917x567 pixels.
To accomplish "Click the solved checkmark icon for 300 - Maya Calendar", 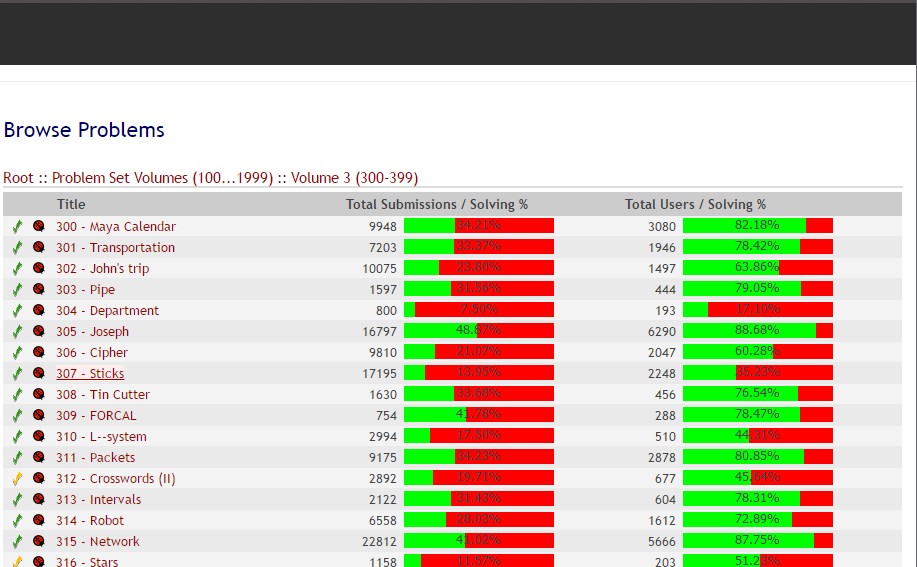I will [18, 226].
